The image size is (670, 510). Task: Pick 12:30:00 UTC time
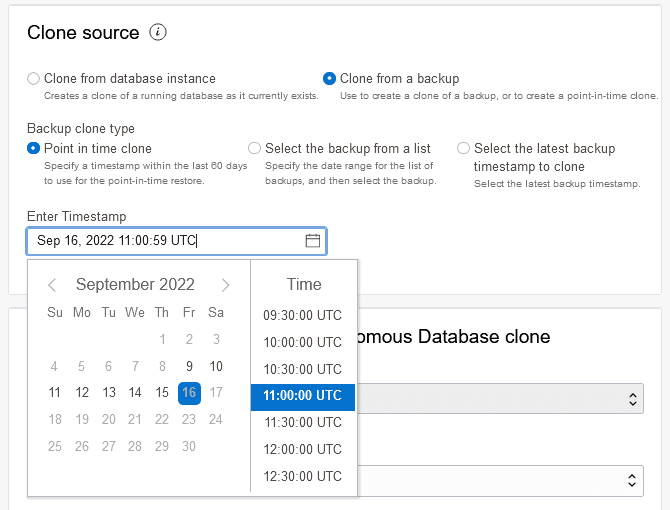tap(303, 476)
